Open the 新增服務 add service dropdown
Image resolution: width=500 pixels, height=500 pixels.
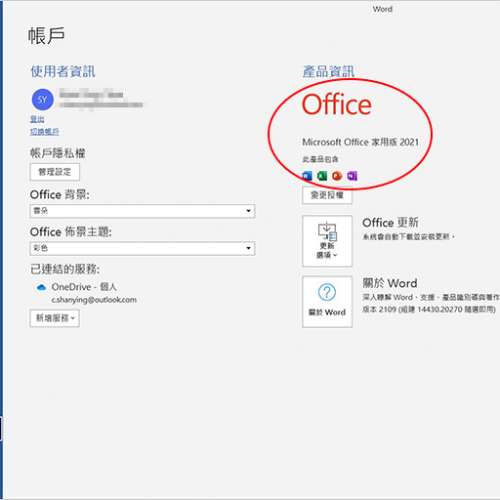(x=55, y=318)
